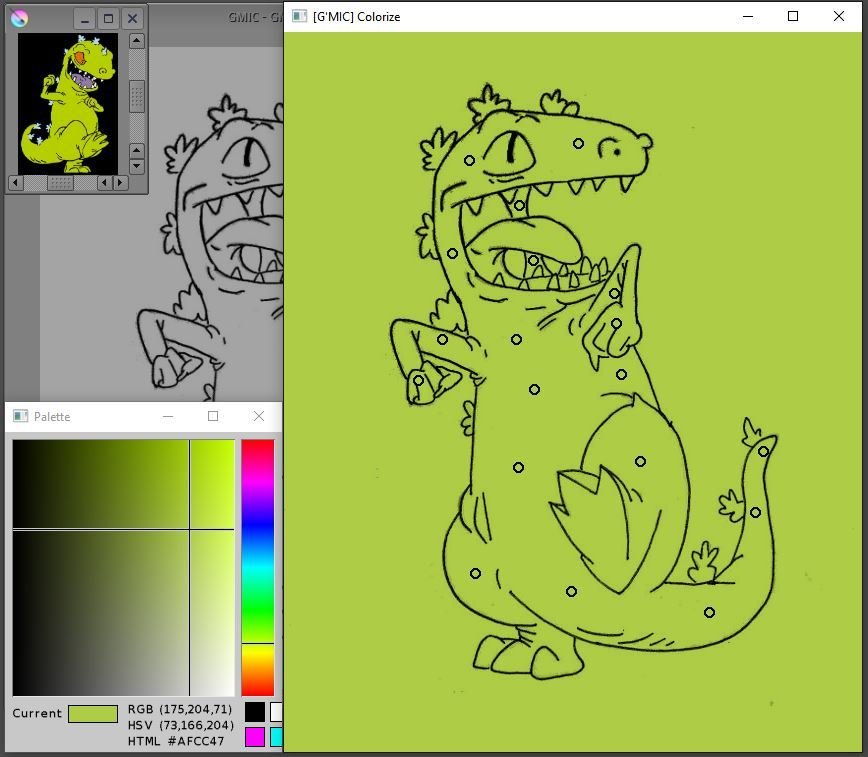Click the "[G'MIC] Colorize" title text

point(356,17)
